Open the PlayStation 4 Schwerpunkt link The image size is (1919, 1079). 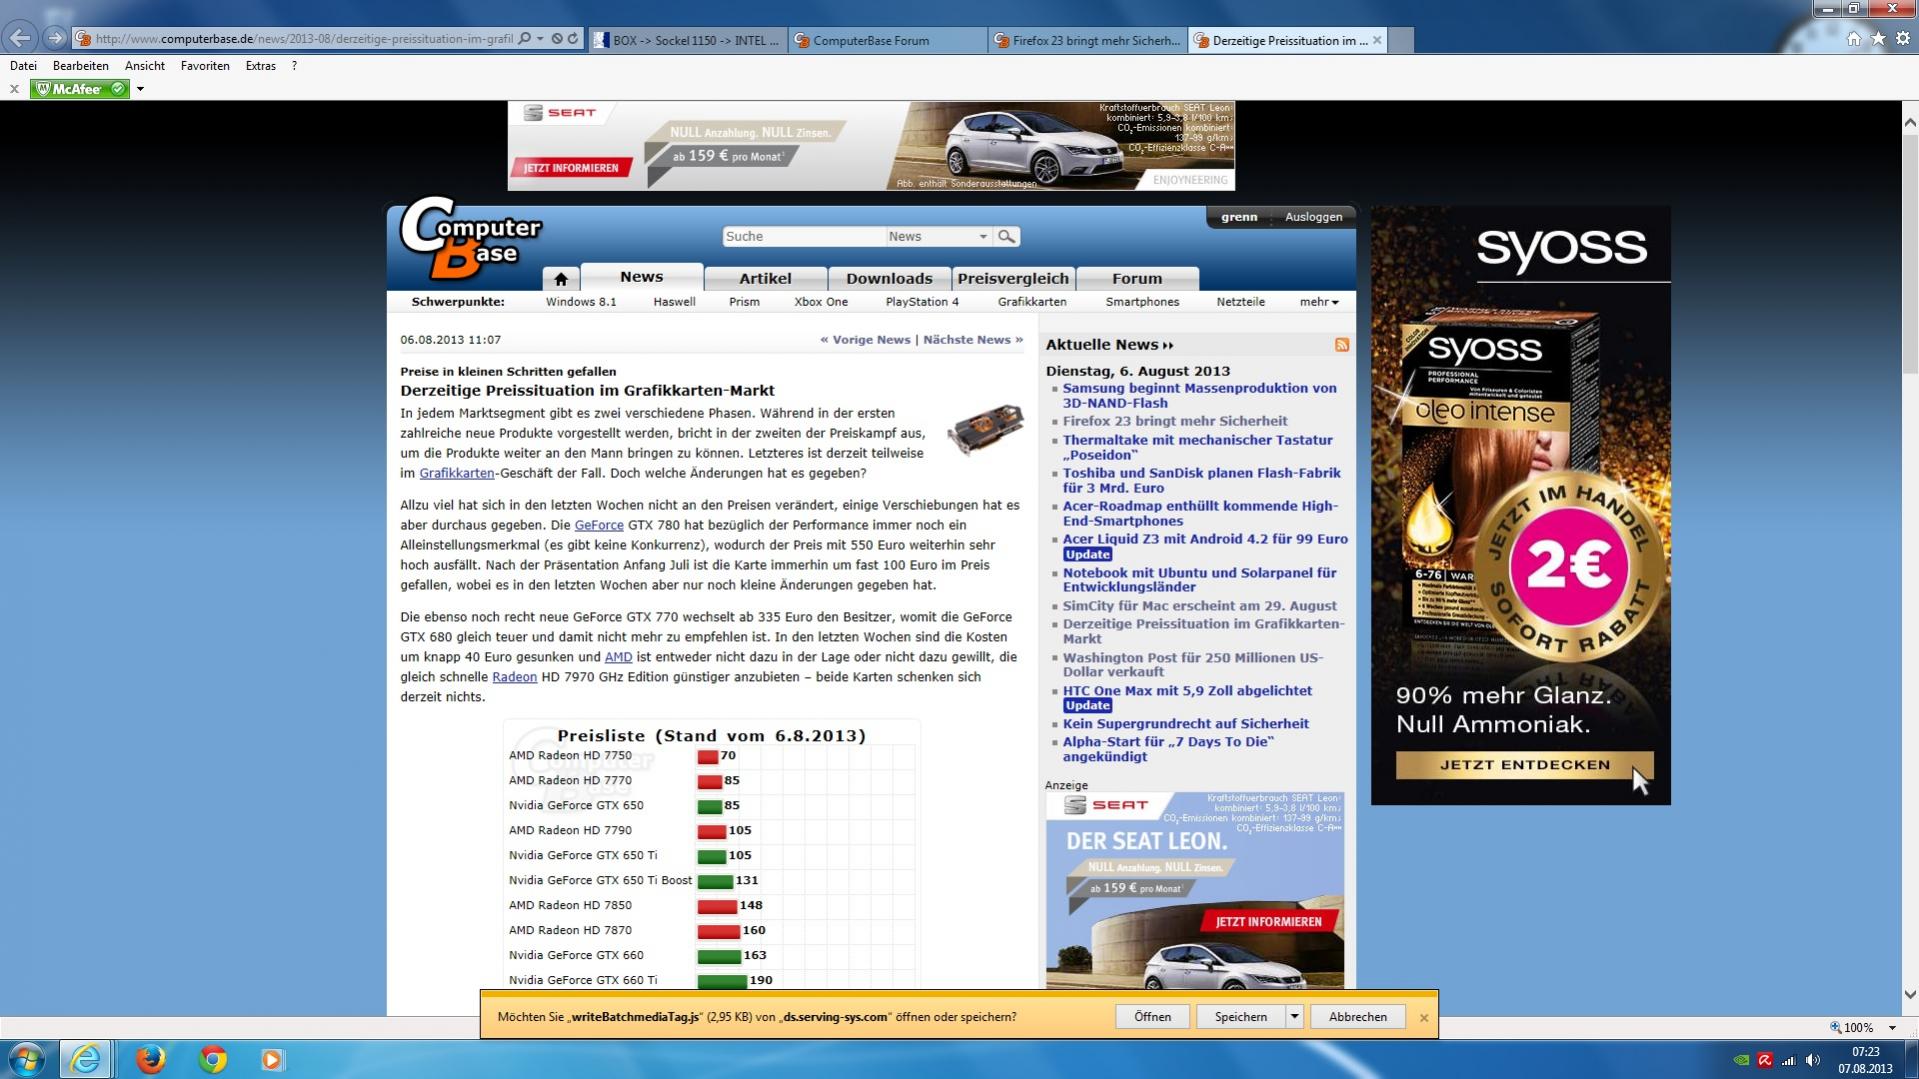point(922,302)
